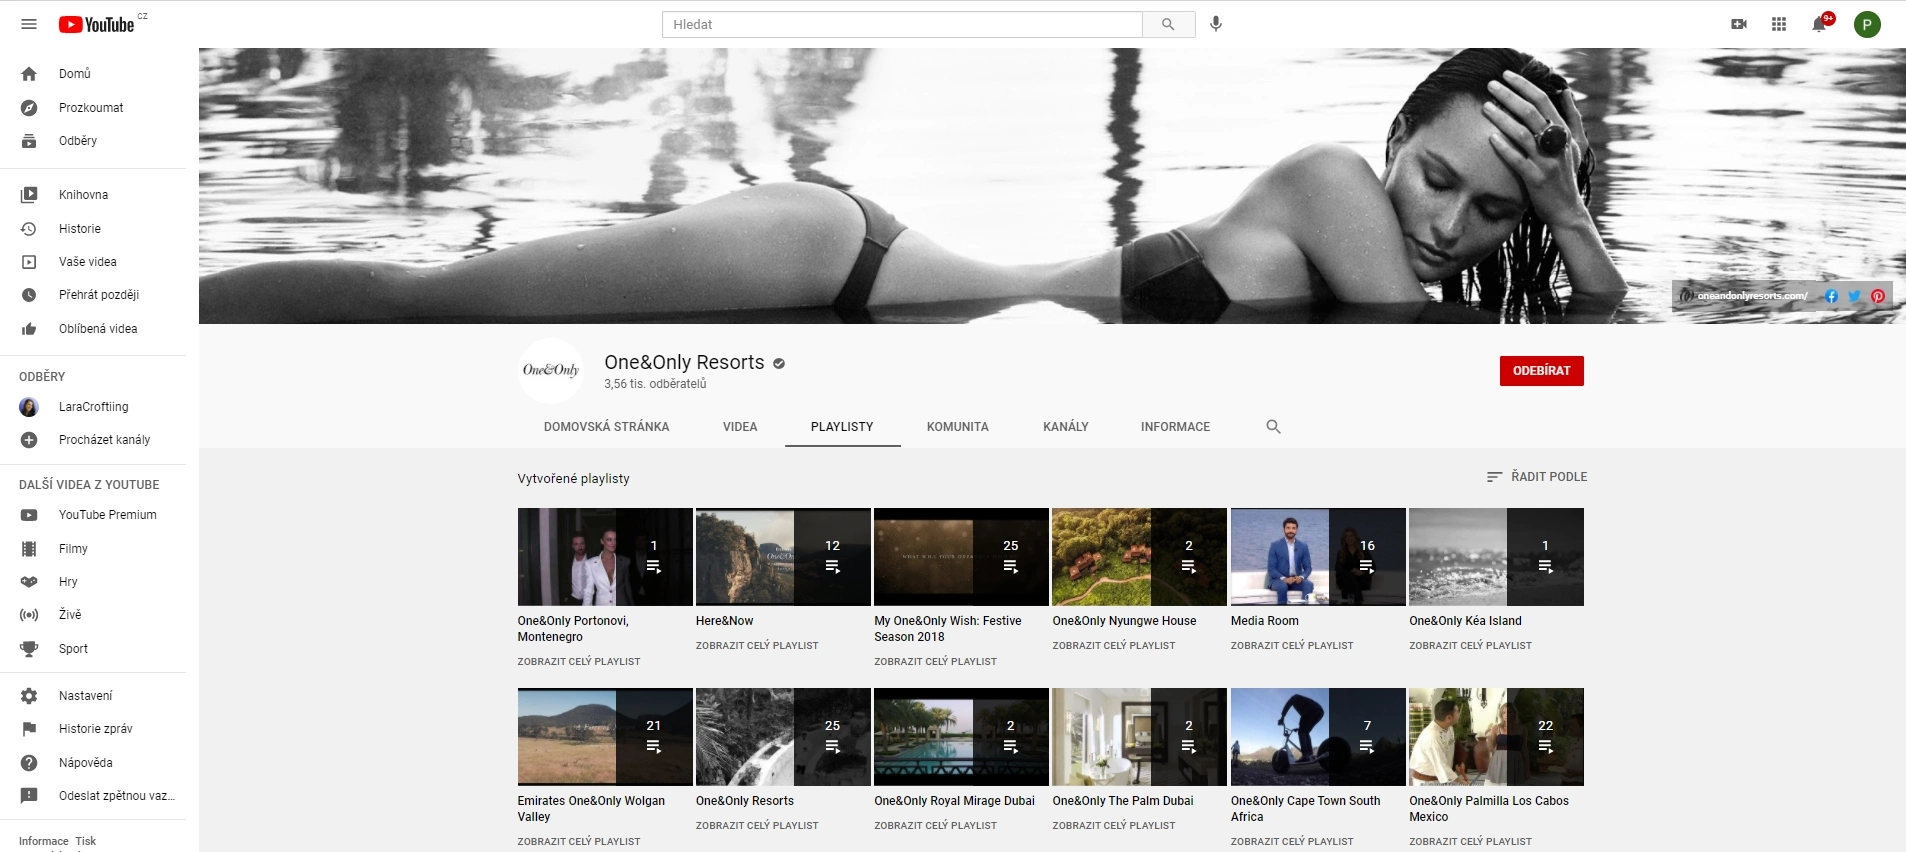Open One&Only Cape Town thumbnail
Image resolution: width=1906 pixels, height=852 pixels.
pos(1318,737)
